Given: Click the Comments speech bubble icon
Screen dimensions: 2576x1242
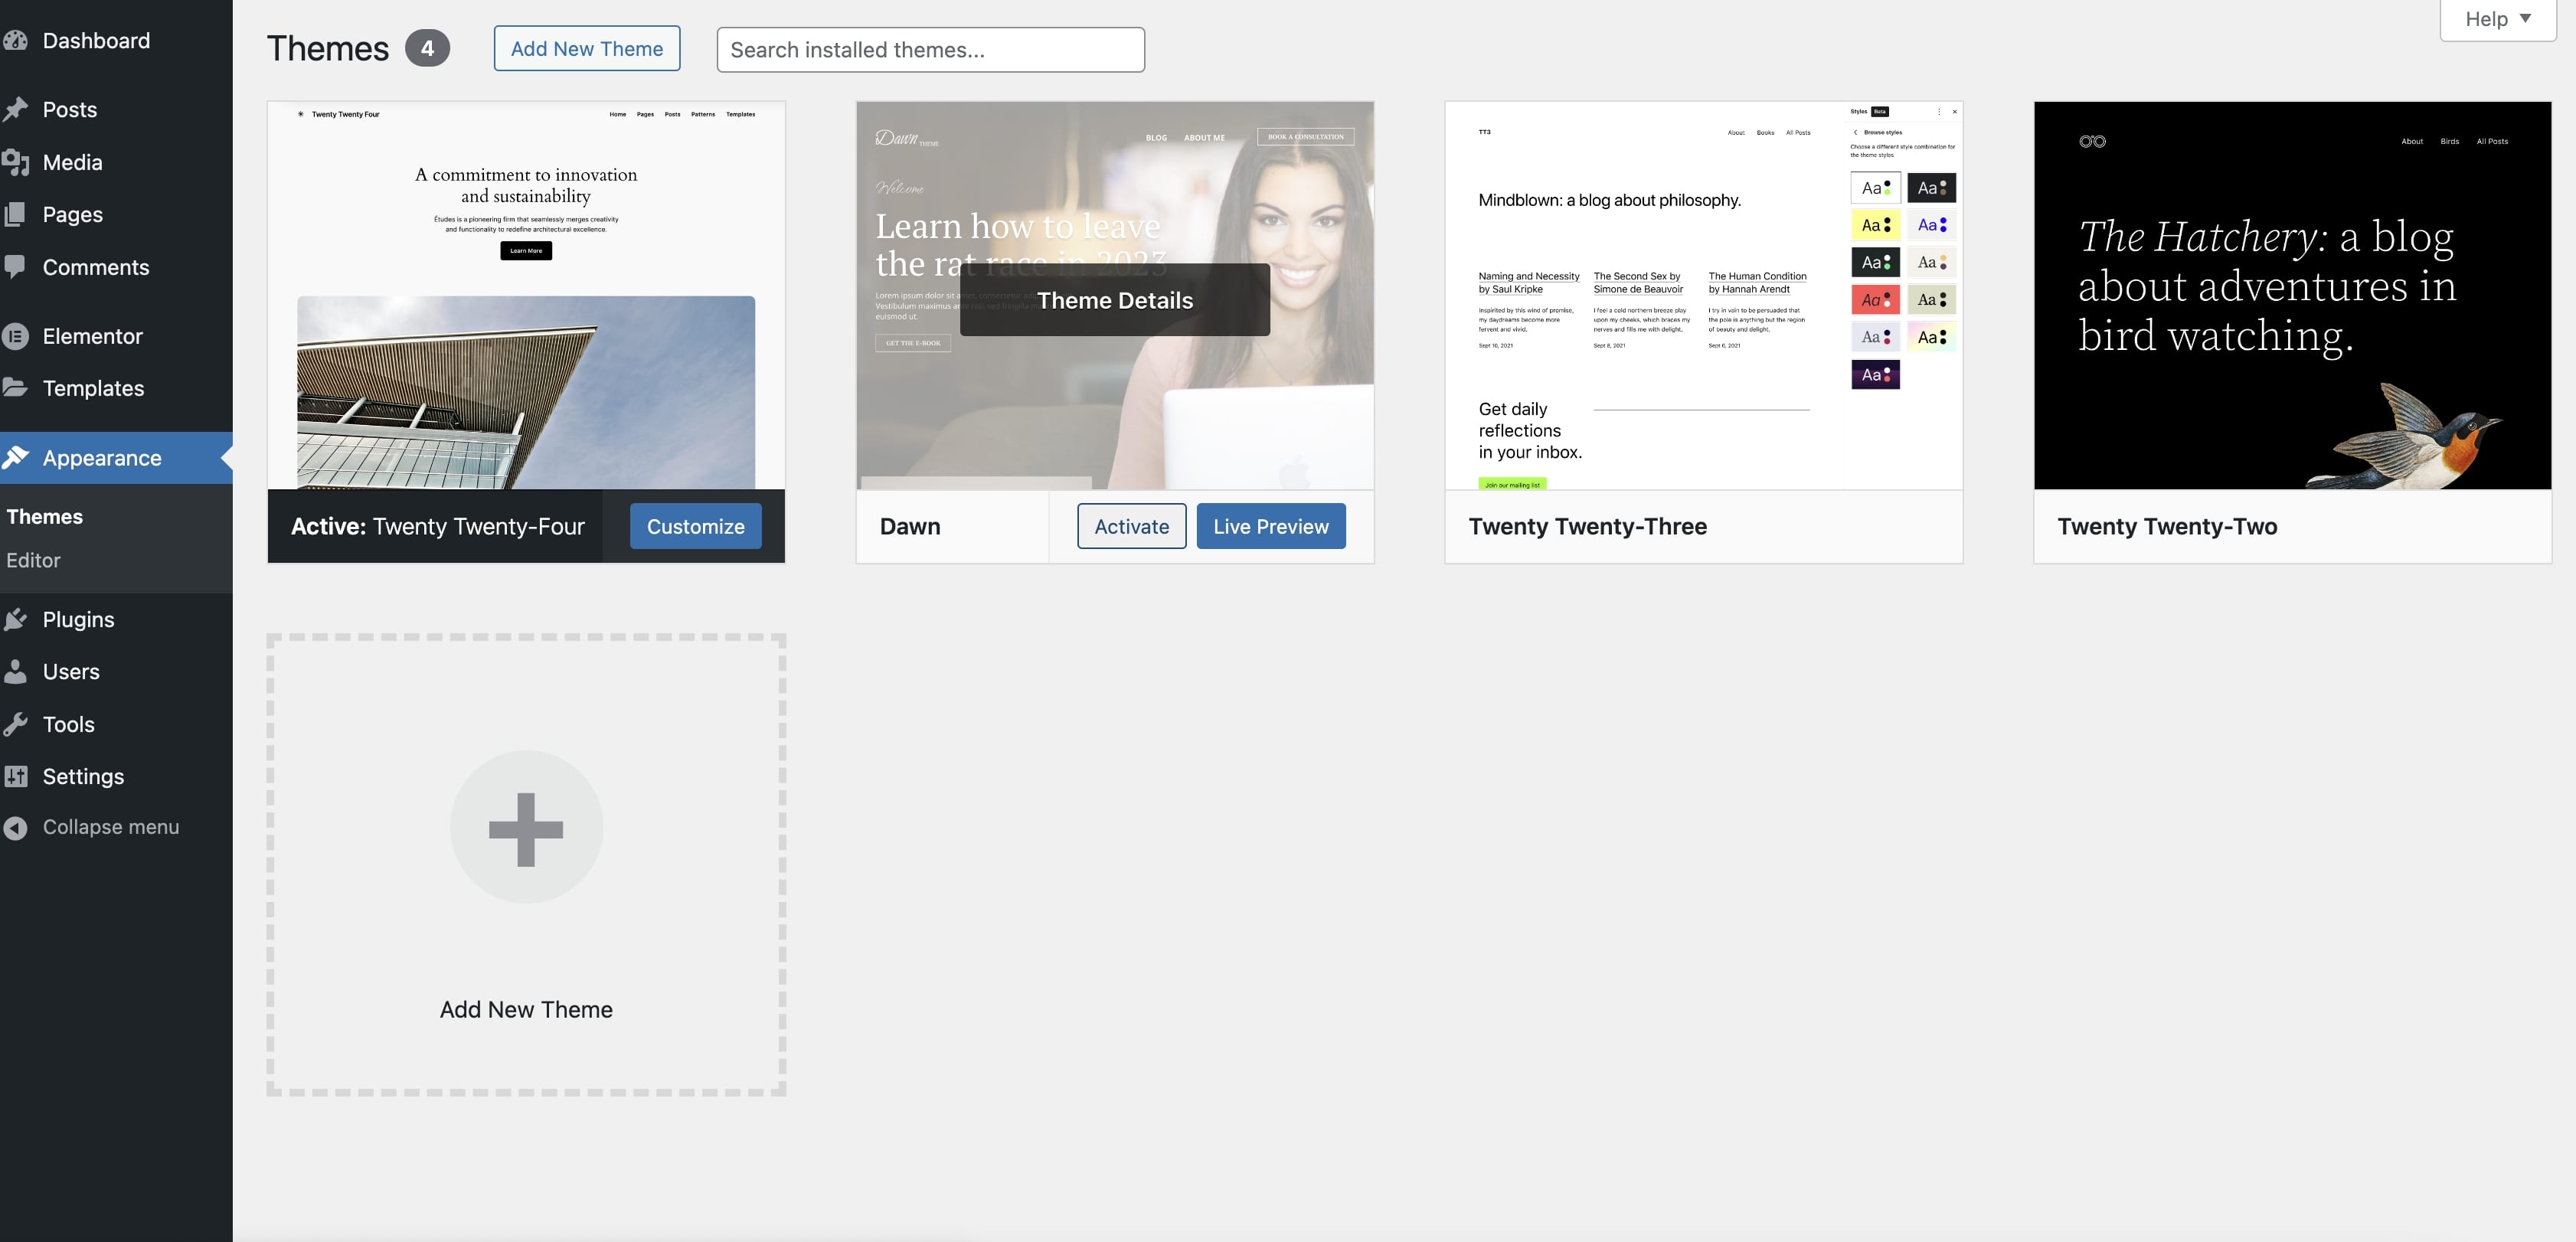Looking at the screenshot, I should point(15,267).
